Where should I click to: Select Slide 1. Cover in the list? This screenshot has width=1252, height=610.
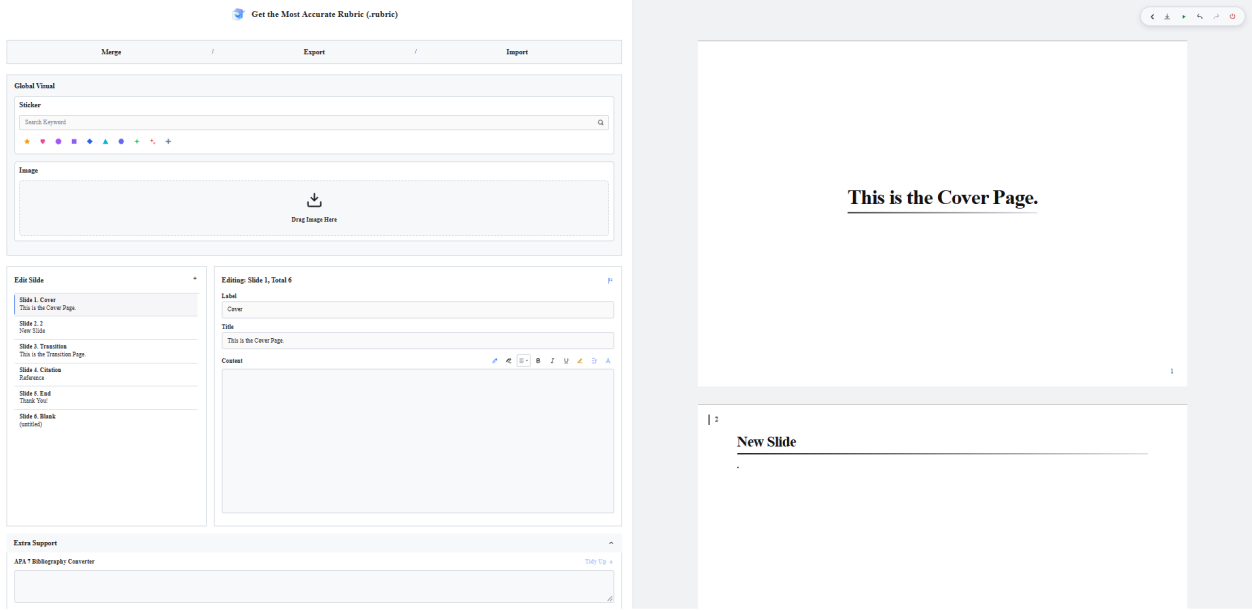(x=106, y=304)
